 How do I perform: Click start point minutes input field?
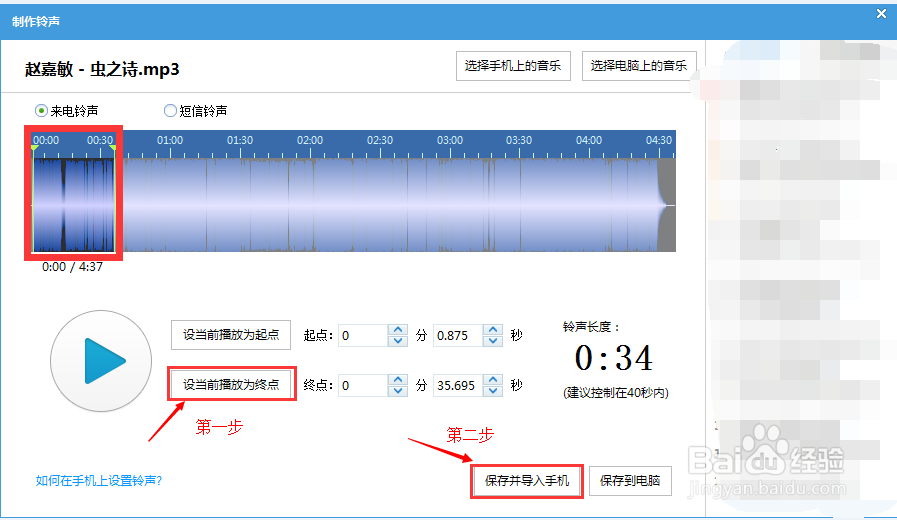[363, 335]
